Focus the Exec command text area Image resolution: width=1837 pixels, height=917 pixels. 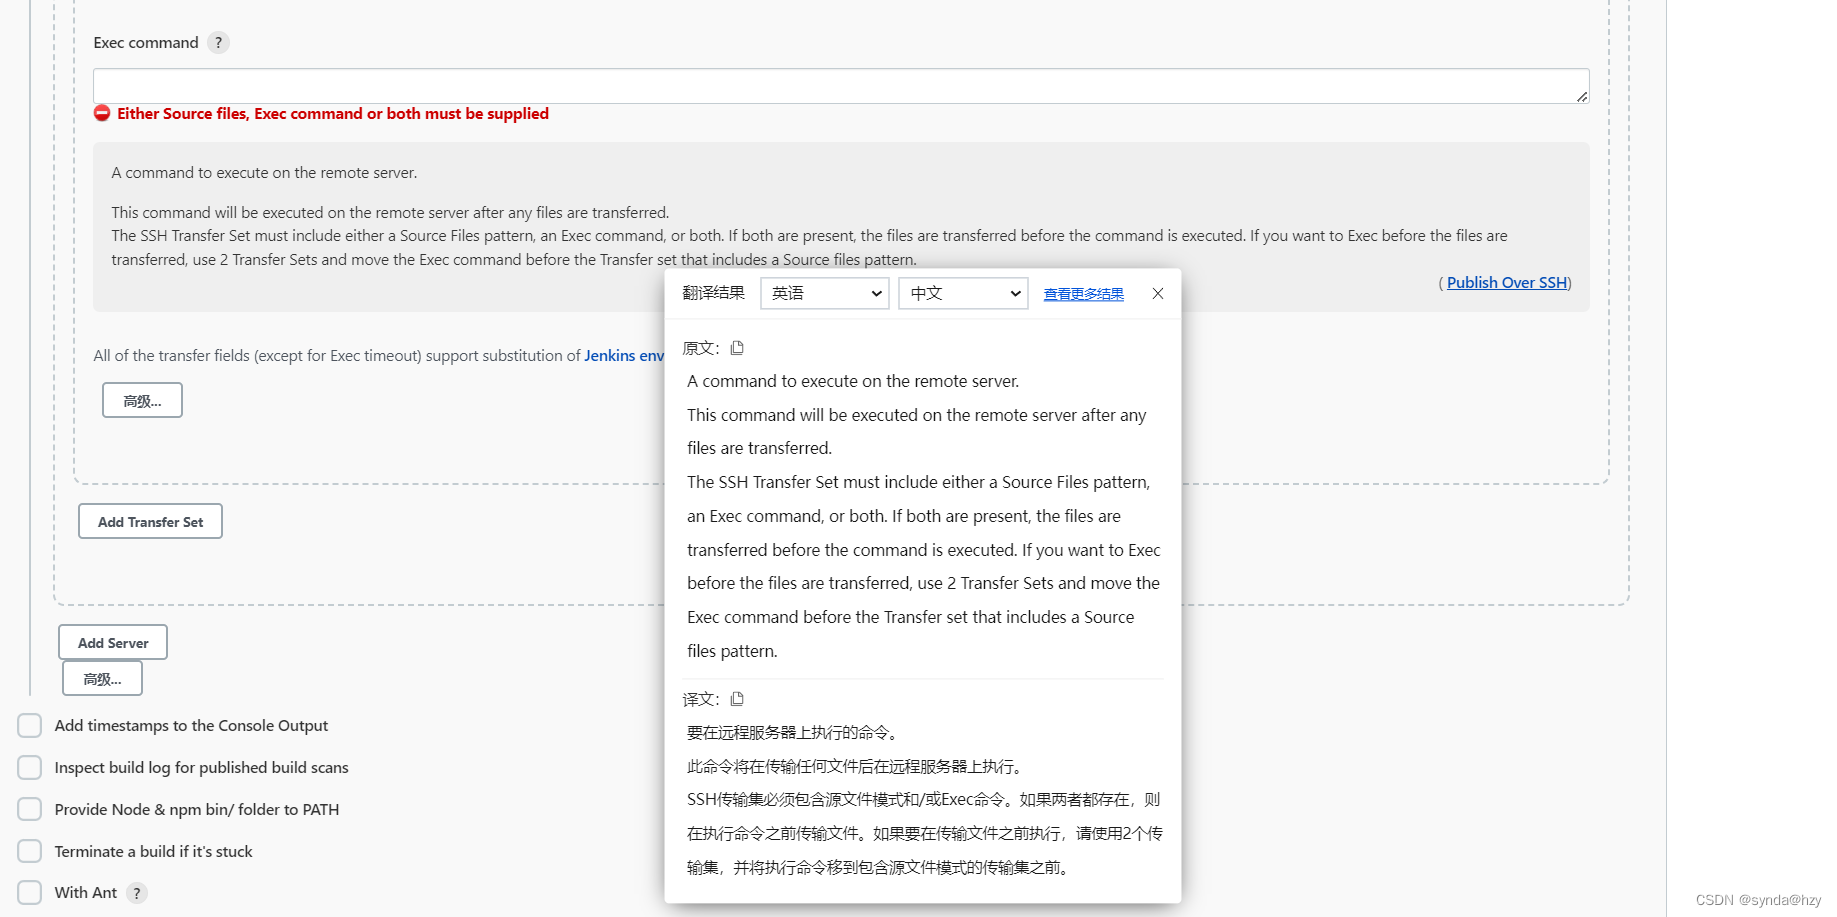(841, 86)
